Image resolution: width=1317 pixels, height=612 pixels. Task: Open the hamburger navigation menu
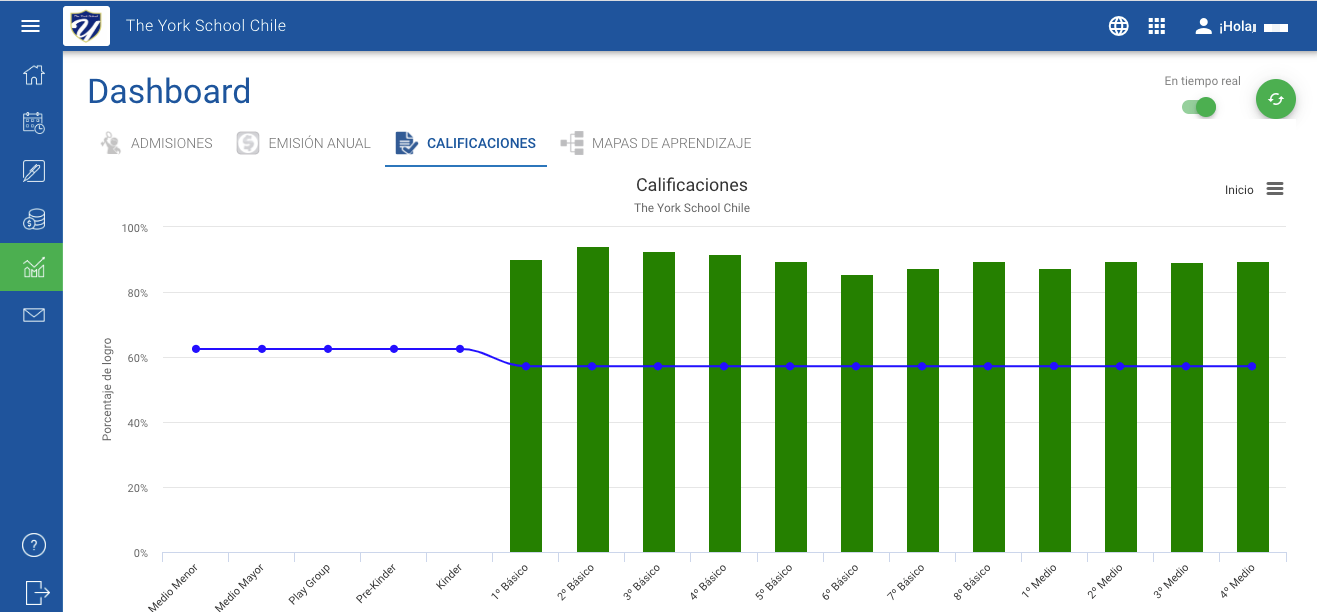pyautogui.click(x=31, y=26)
